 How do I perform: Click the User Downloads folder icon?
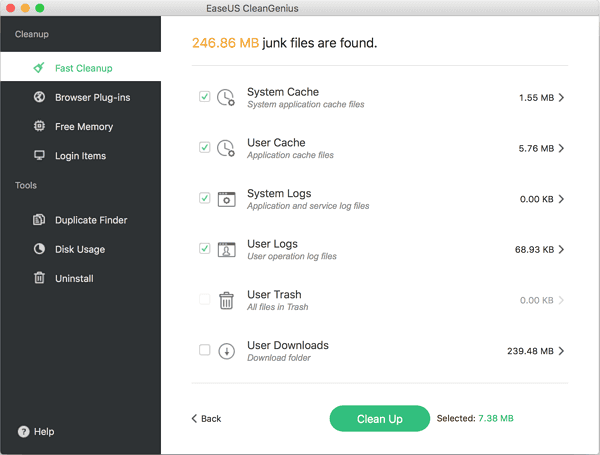tap(227, 350)
